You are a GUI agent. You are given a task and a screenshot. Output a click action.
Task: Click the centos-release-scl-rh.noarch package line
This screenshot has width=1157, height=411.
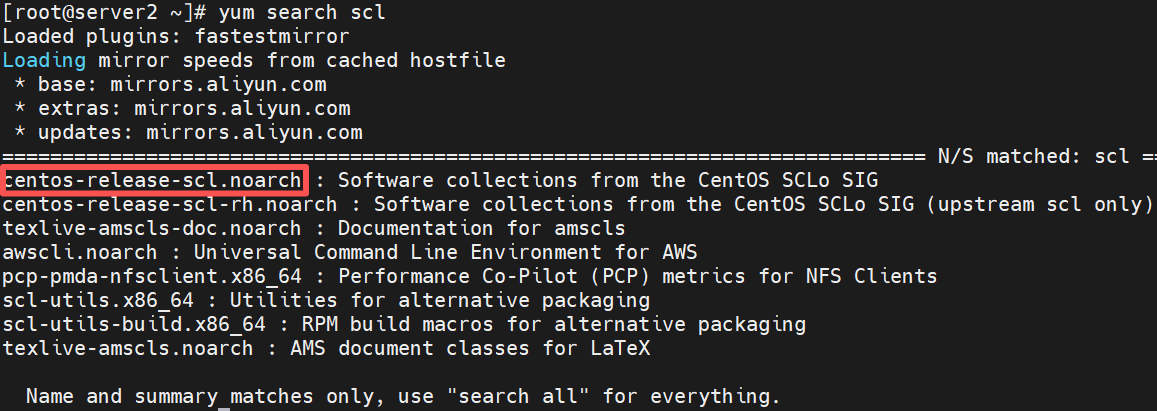(578, 204)
